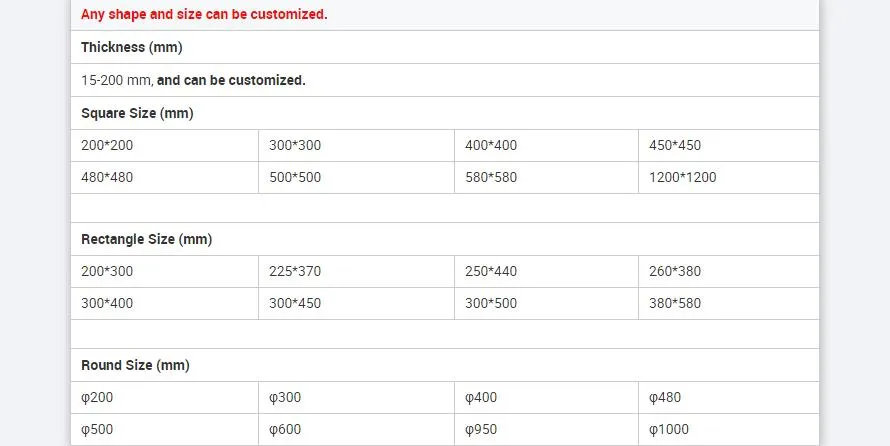Select the 225*370 rectangle size cell

295,271
